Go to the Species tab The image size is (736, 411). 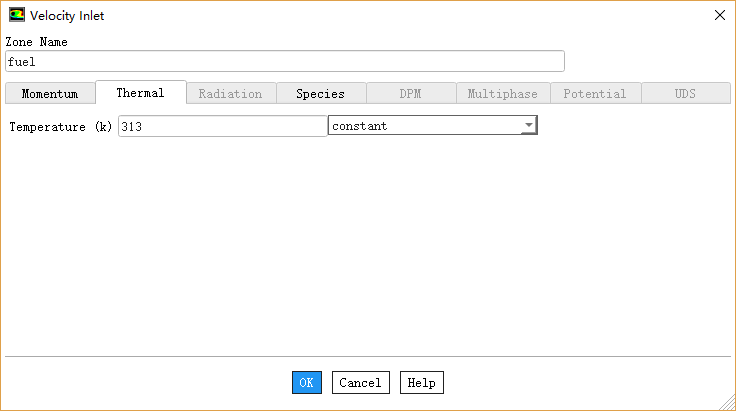click(320, 94)
